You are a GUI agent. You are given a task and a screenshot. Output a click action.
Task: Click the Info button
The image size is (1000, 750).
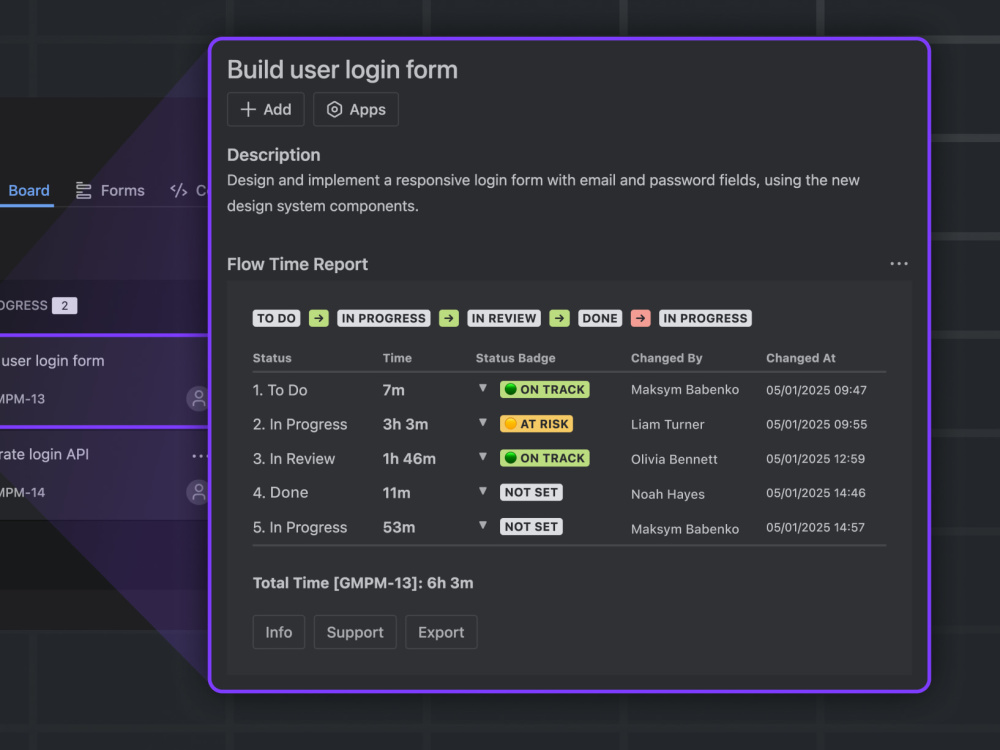pos(279,632)
